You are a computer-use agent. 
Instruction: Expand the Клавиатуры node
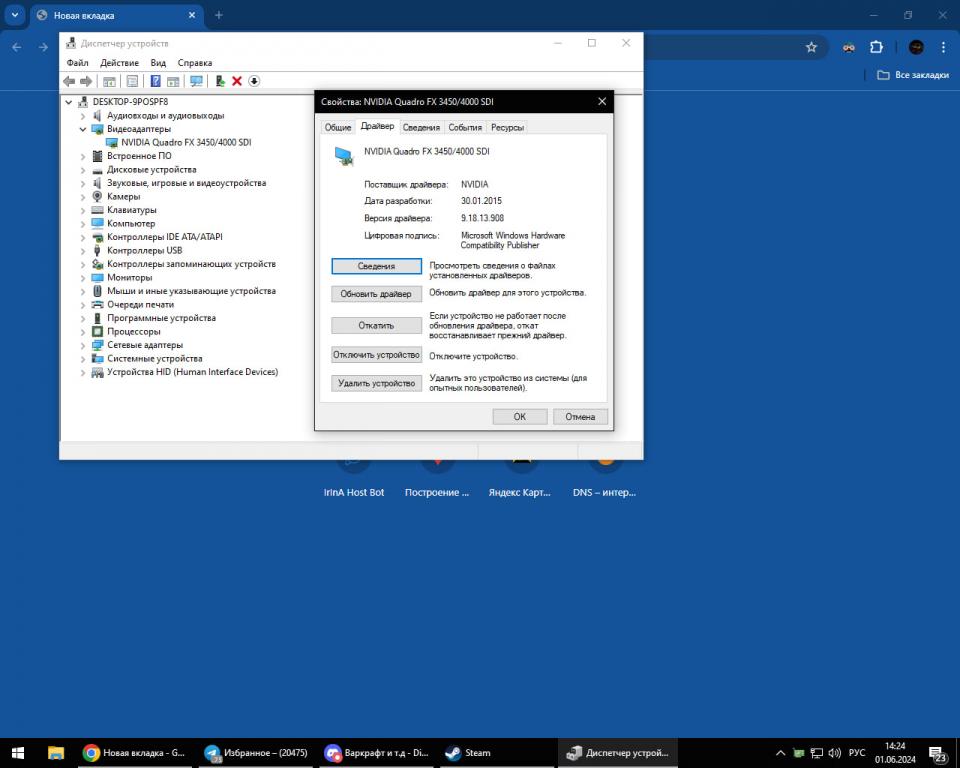[x=83, y=210]
